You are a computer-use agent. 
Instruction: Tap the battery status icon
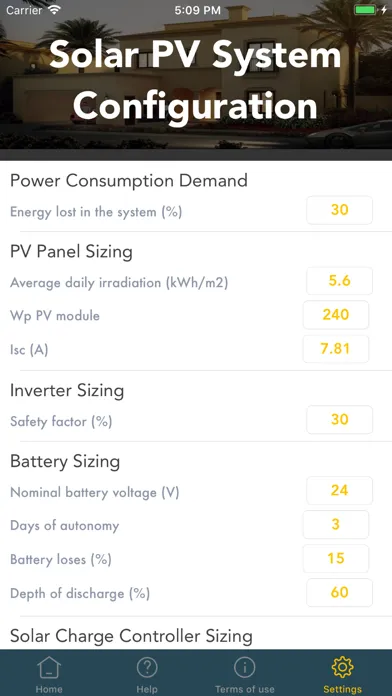click(370, 10)
